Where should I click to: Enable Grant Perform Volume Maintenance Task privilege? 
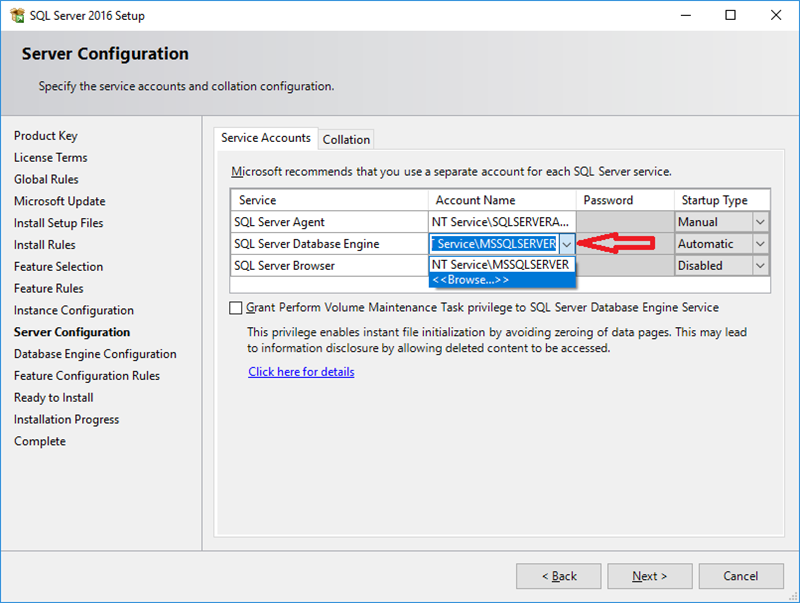pyautogui.click(x=236, y=308)
